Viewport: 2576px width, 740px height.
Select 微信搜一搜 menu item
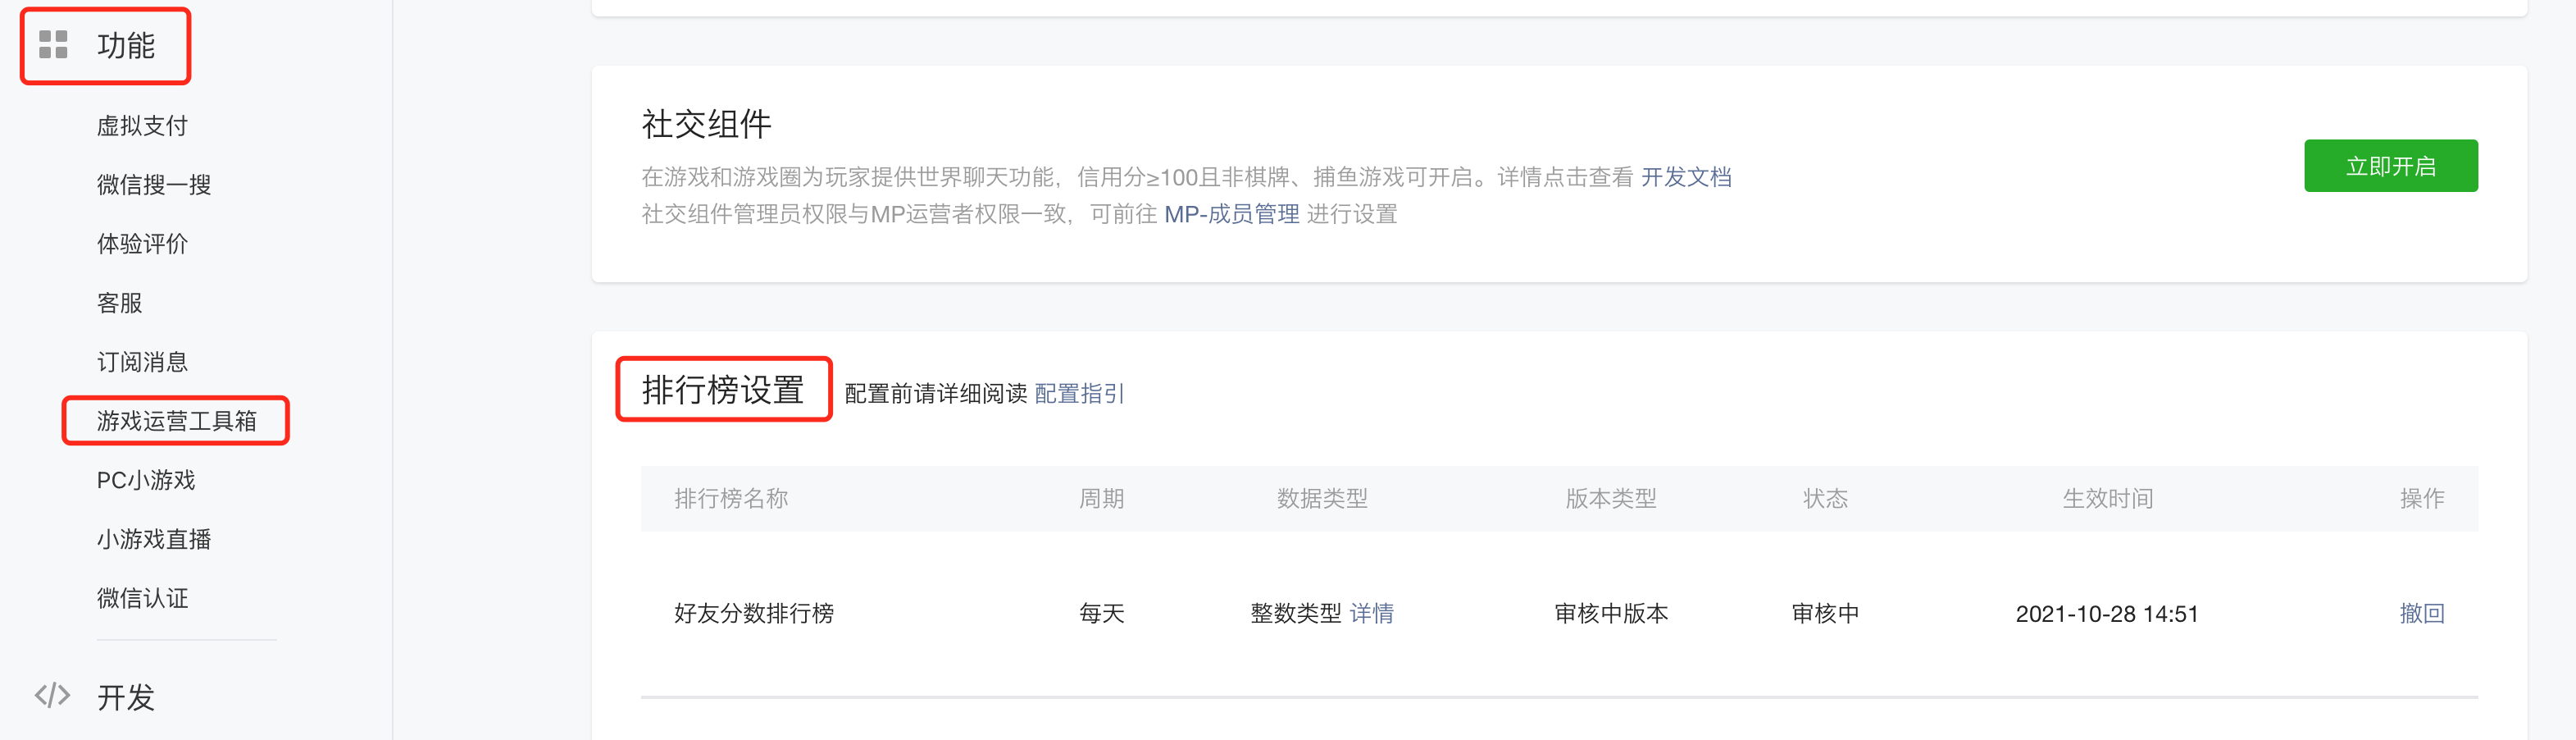[153, 185]
